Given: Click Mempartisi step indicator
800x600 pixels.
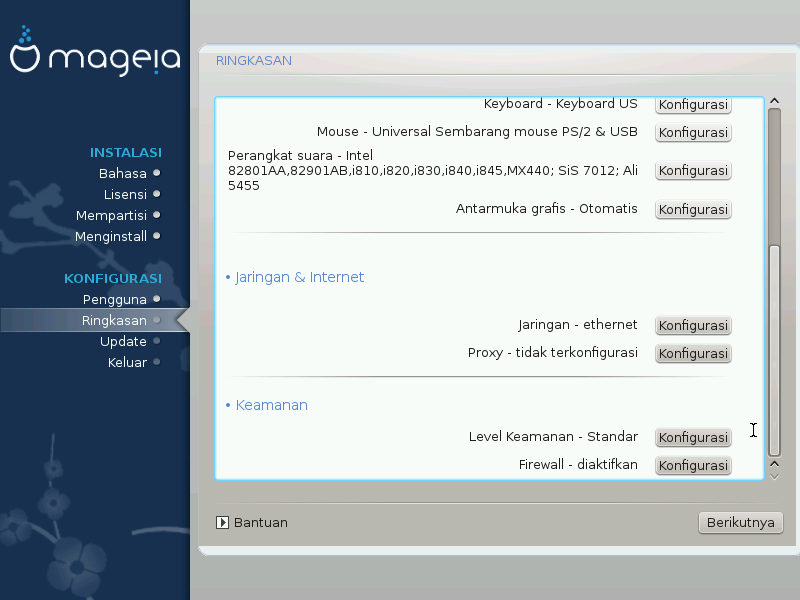Looking at the screenshot, I should 156,215.
